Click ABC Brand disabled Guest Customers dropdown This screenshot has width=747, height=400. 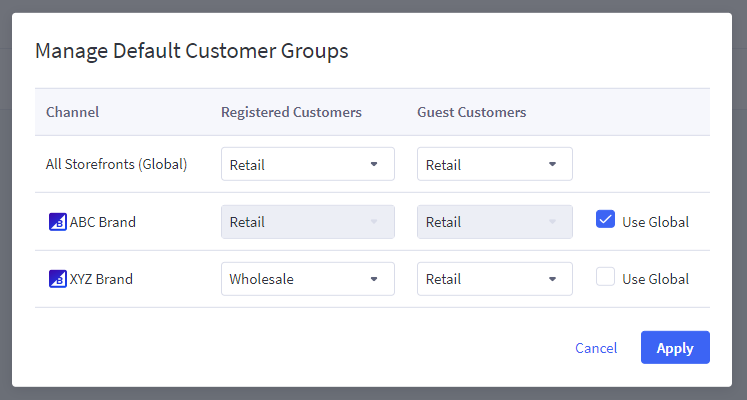[494, 222]
